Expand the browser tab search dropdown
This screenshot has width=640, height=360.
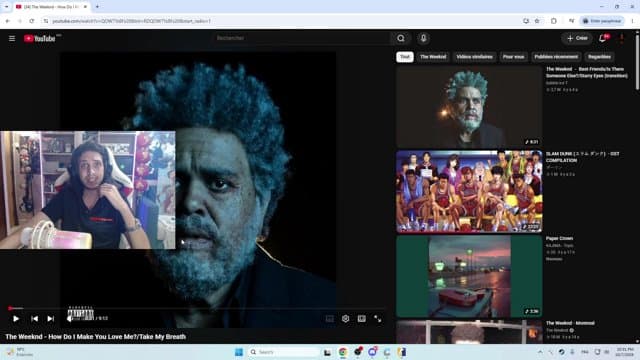click(x=6, y=7)
